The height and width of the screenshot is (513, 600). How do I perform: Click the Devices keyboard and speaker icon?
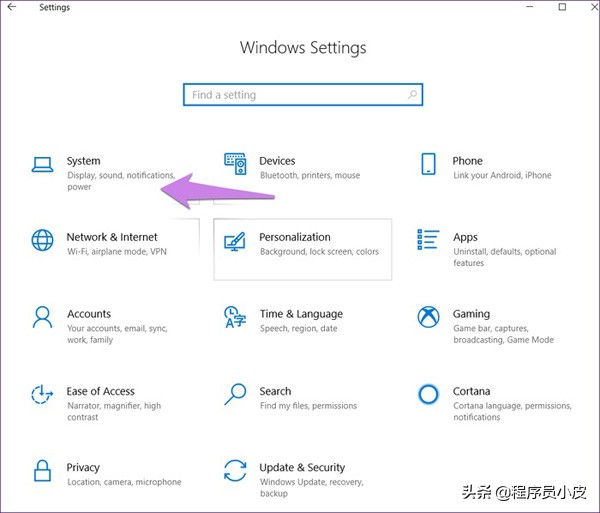(235, 164)
